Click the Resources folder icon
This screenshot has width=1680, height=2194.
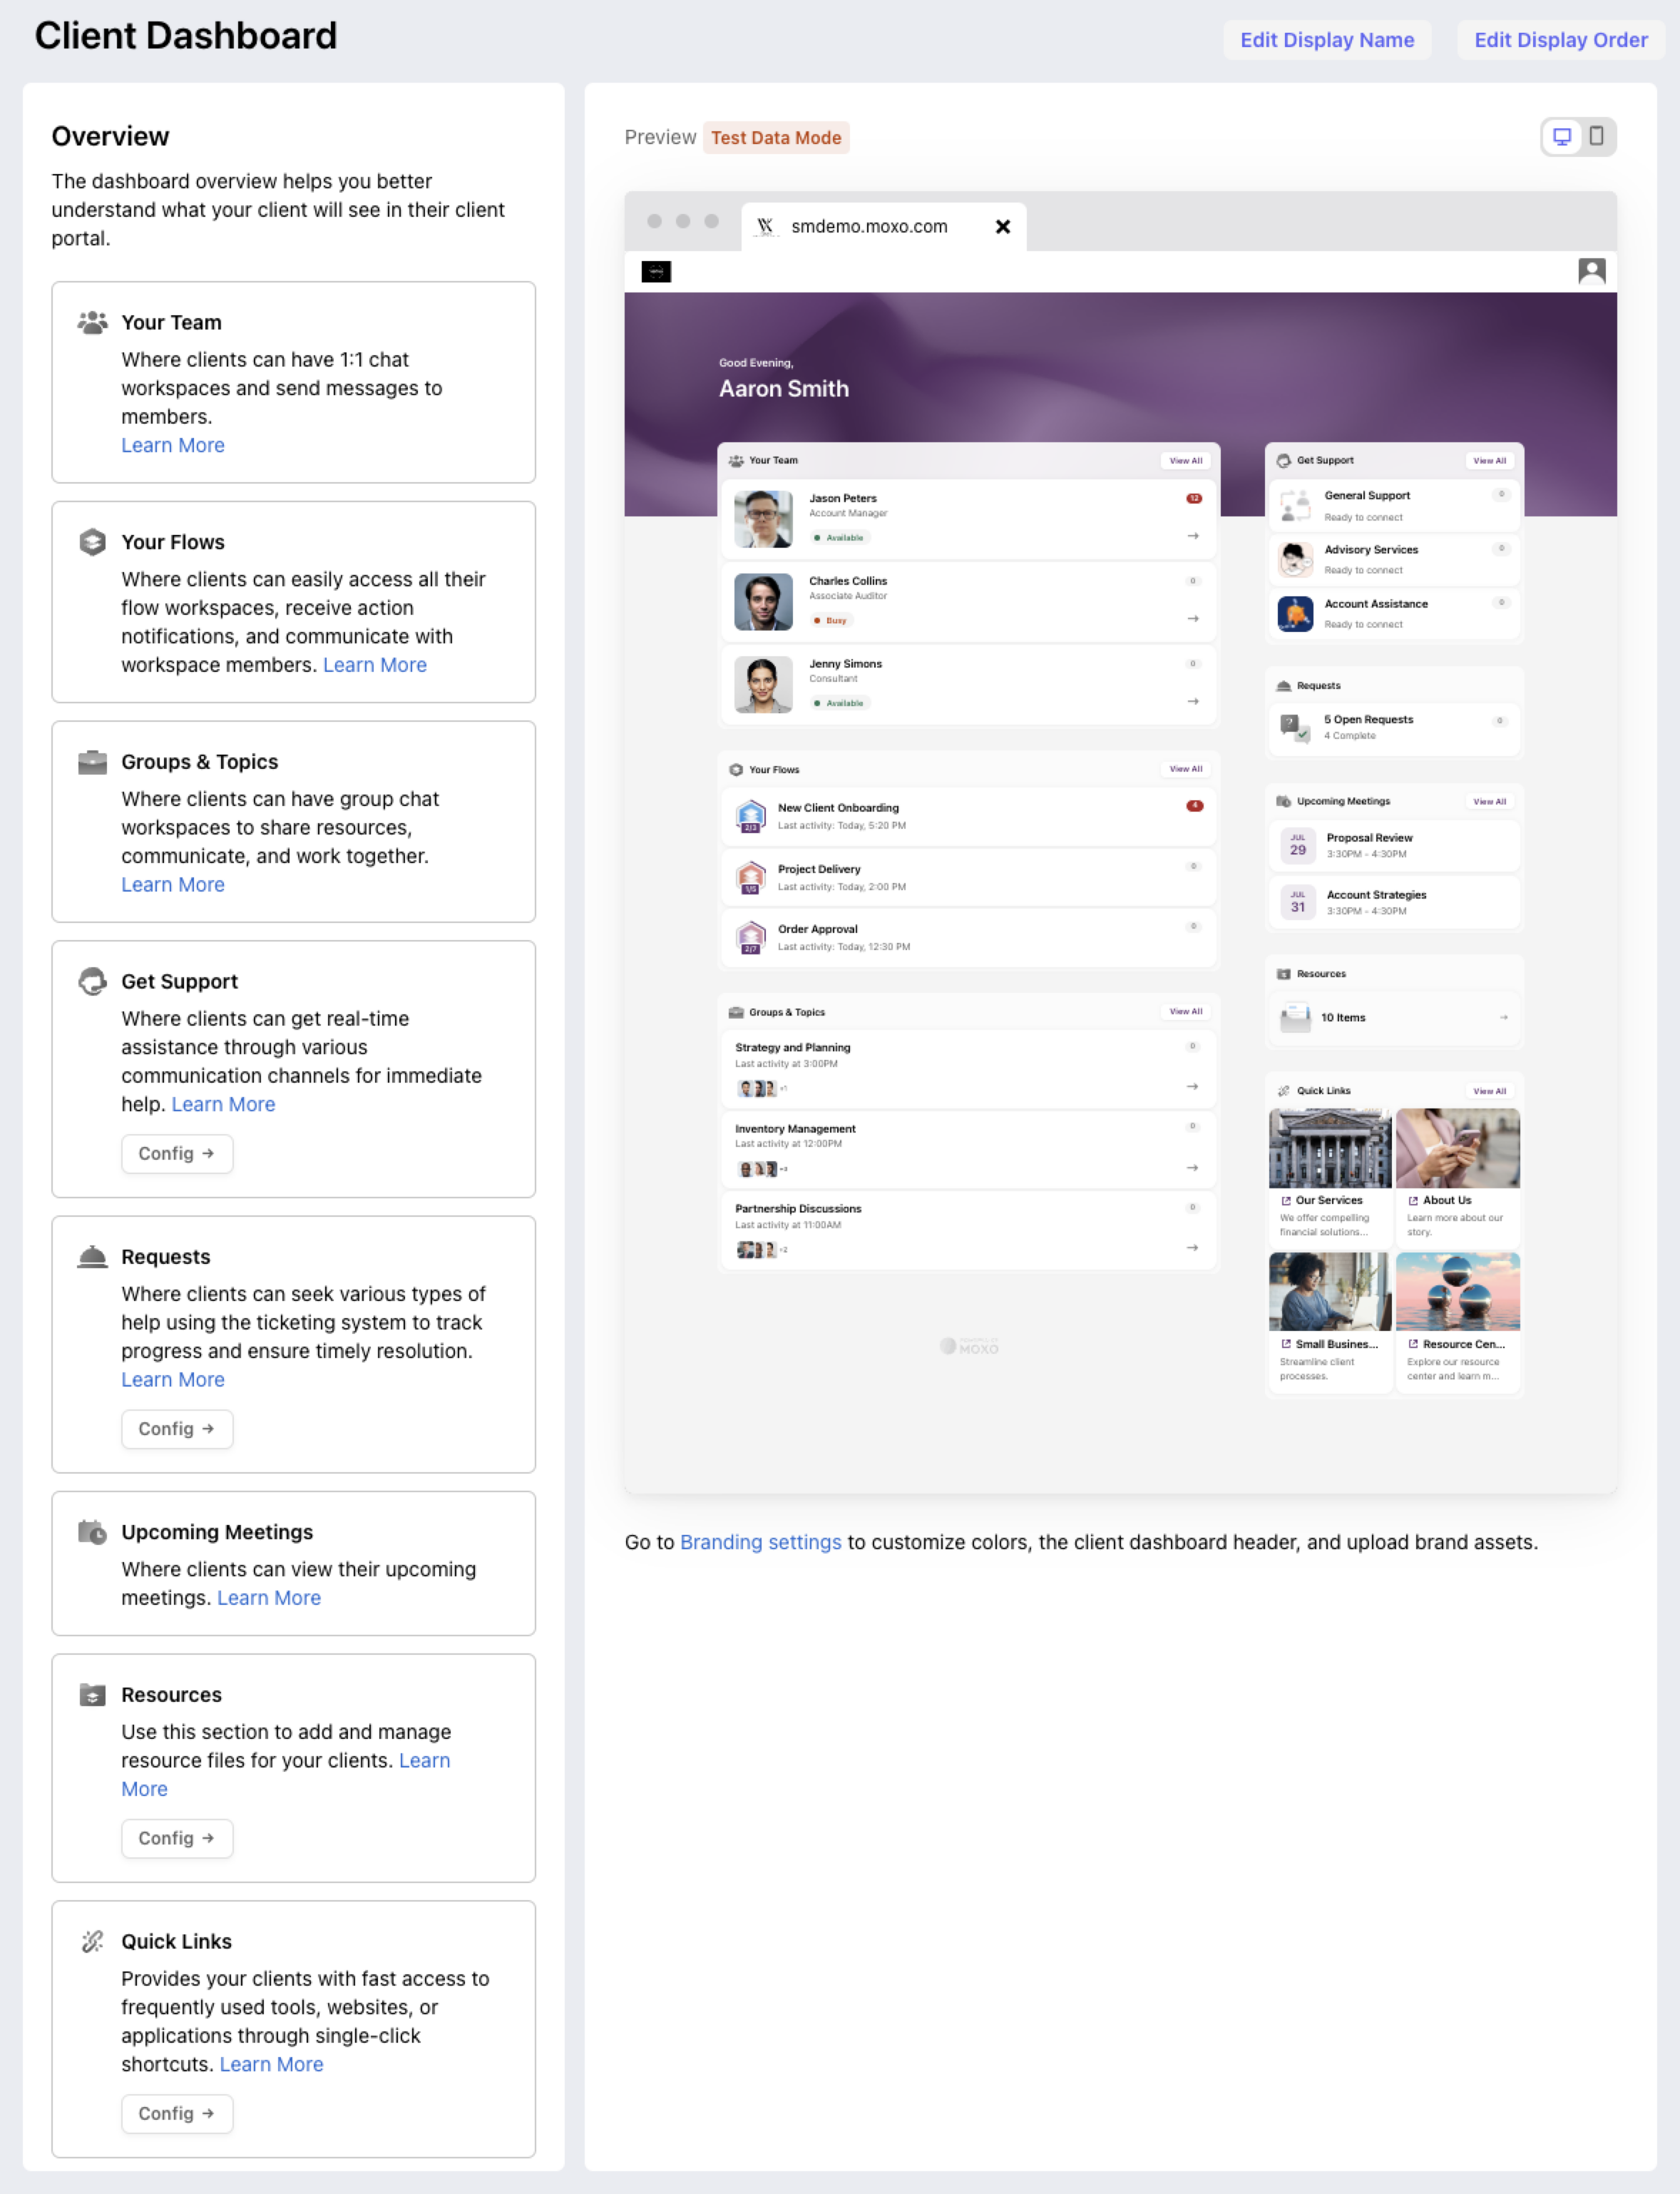[x=92, y=1694]
